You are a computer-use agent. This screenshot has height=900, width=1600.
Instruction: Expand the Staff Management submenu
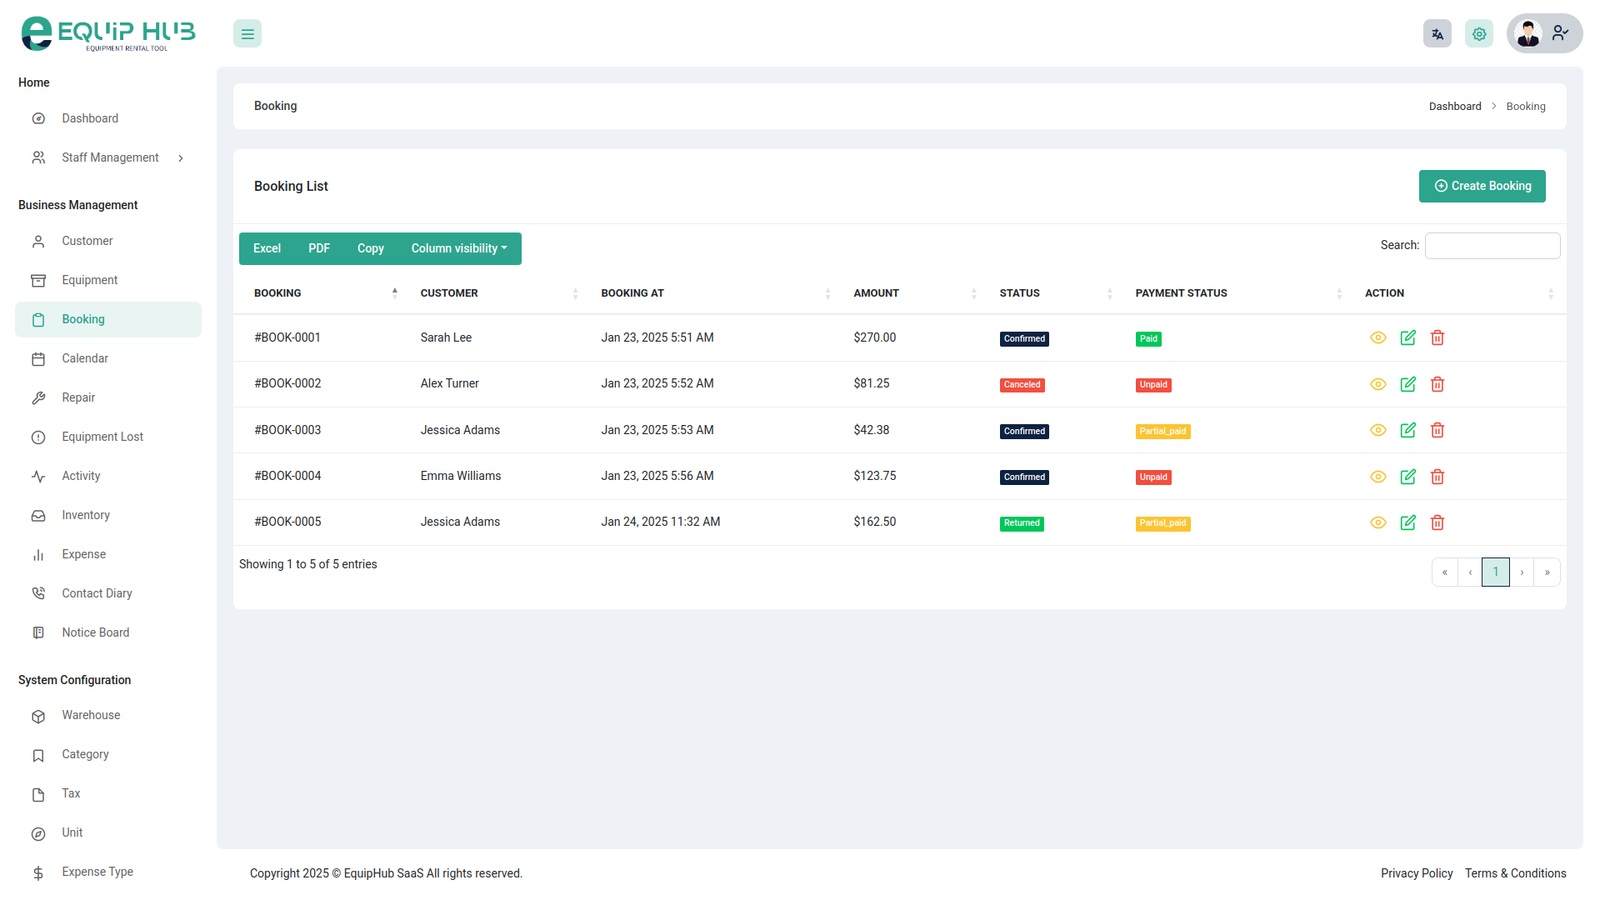109,158
